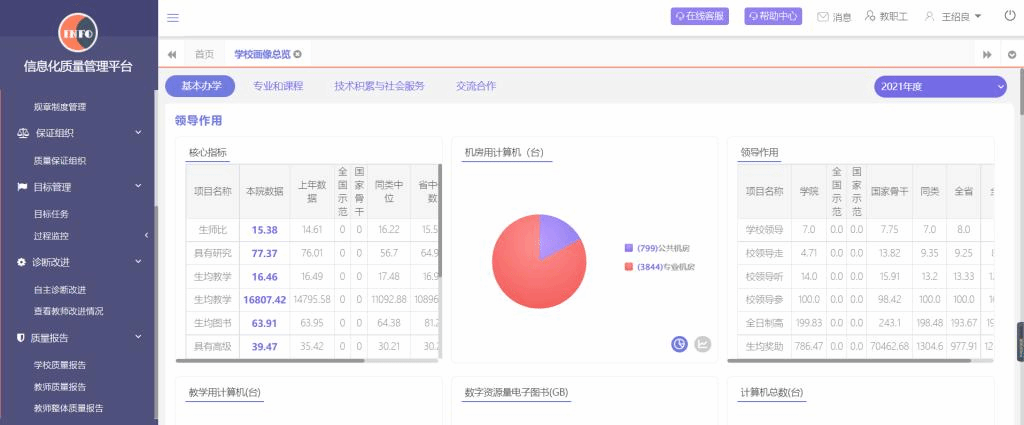
Task: Collapse the 质量报告 sidebar section
Action: pos(139,338)
